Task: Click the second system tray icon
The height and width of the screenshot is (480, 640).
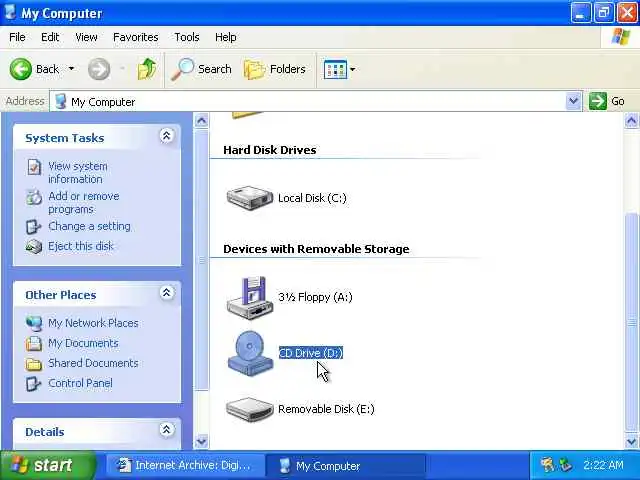Action: [x=566, y=465]
